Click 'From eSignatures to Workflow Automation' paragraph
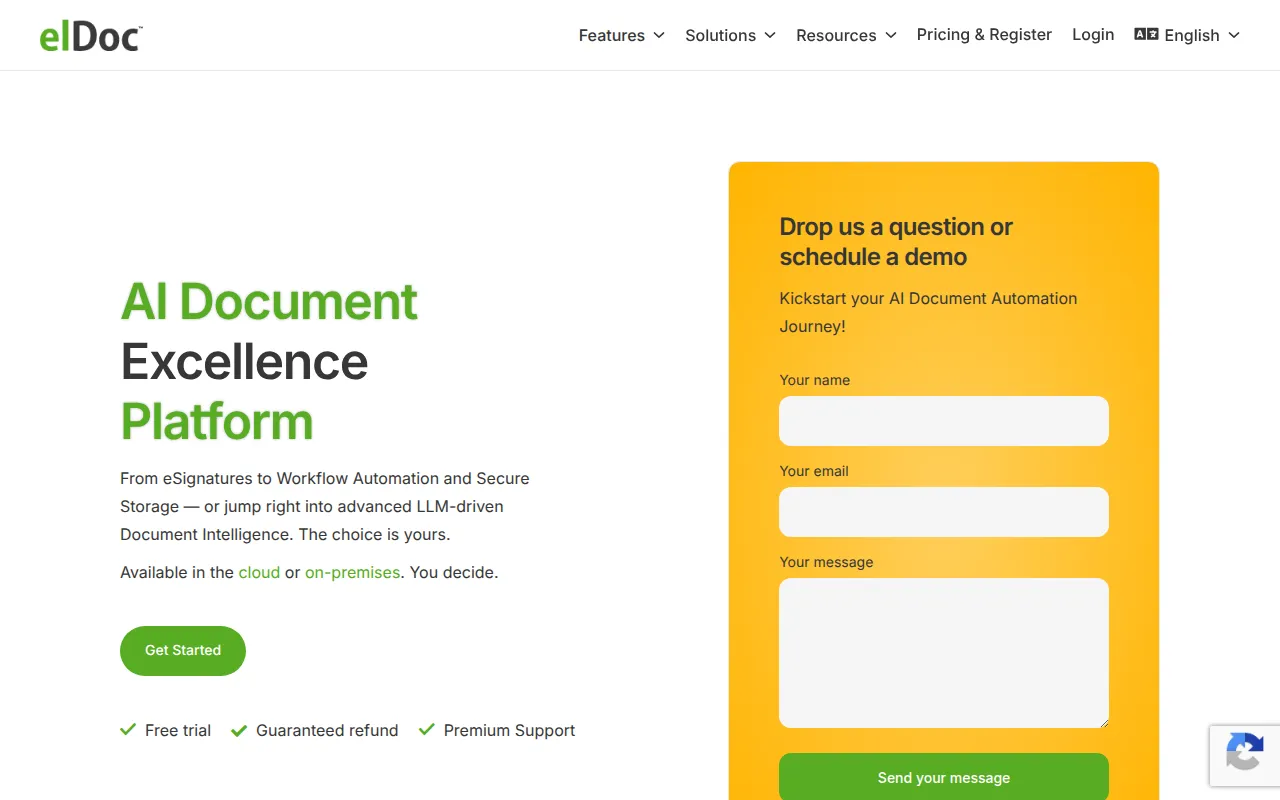1280x800 pixels. click(325, 507)
